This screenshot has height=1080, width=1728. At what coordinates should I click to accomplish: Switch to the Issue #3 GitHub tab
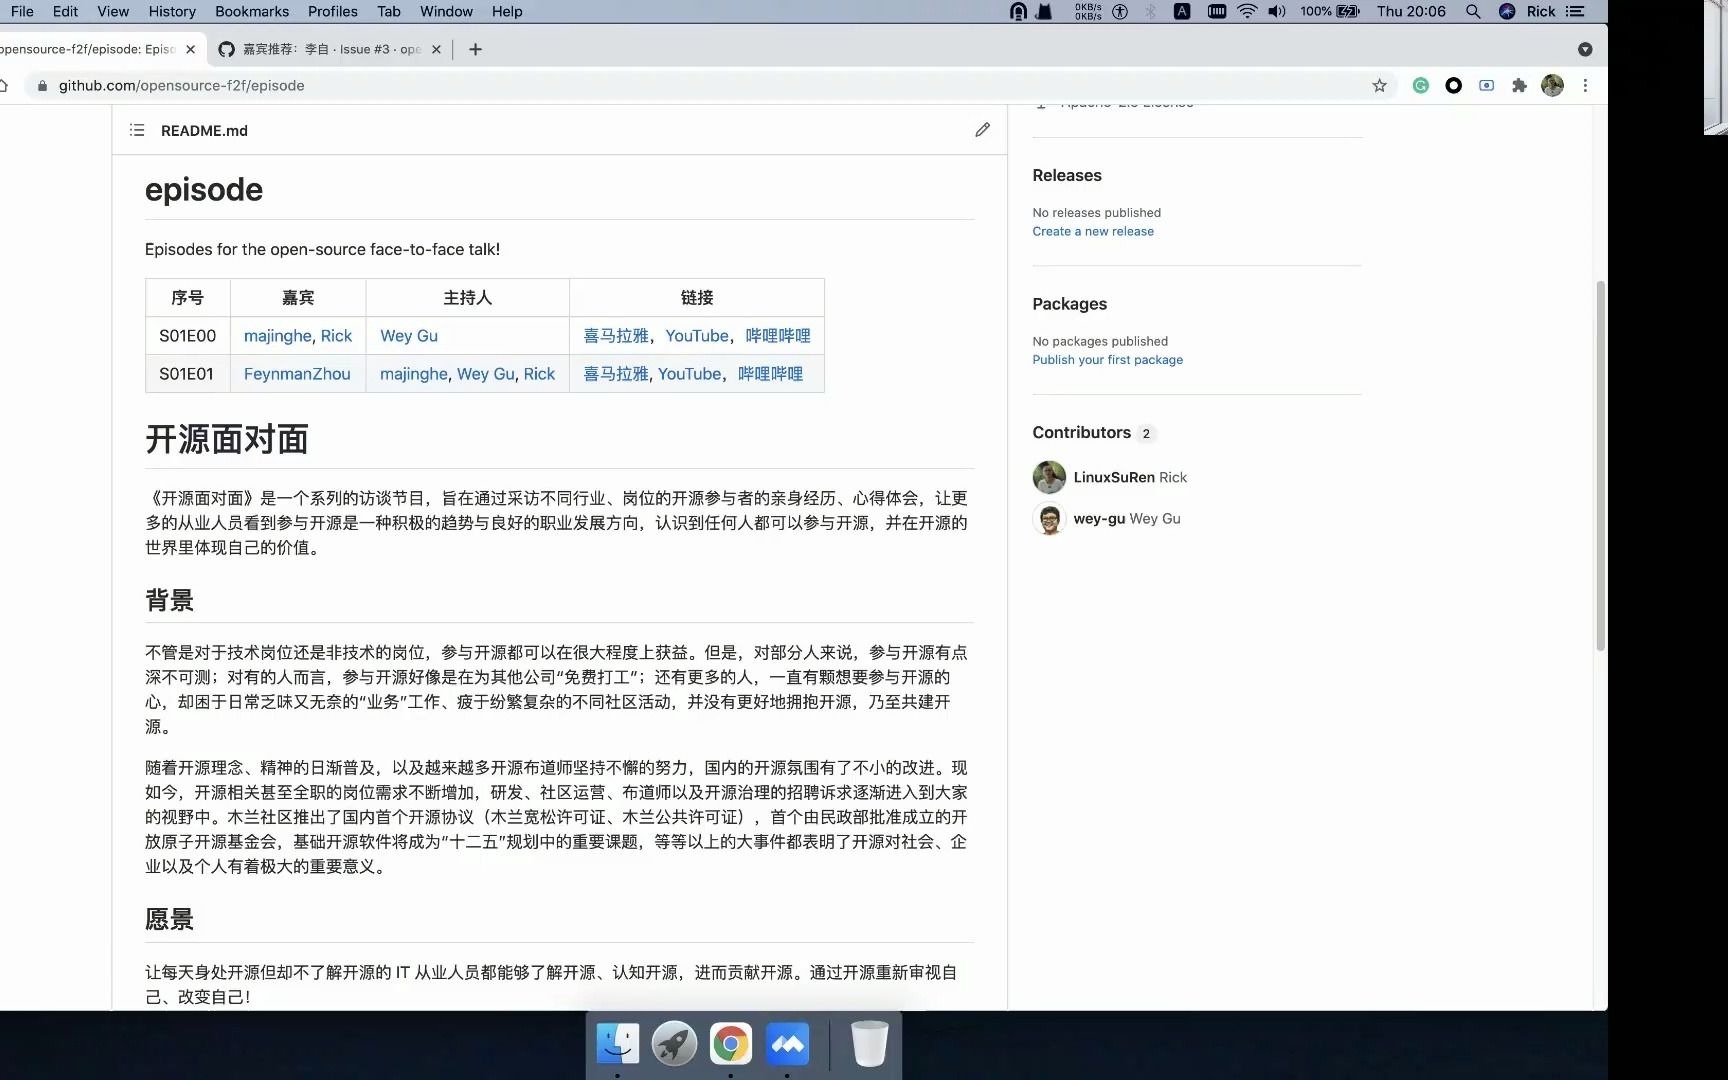click(330, 49)
